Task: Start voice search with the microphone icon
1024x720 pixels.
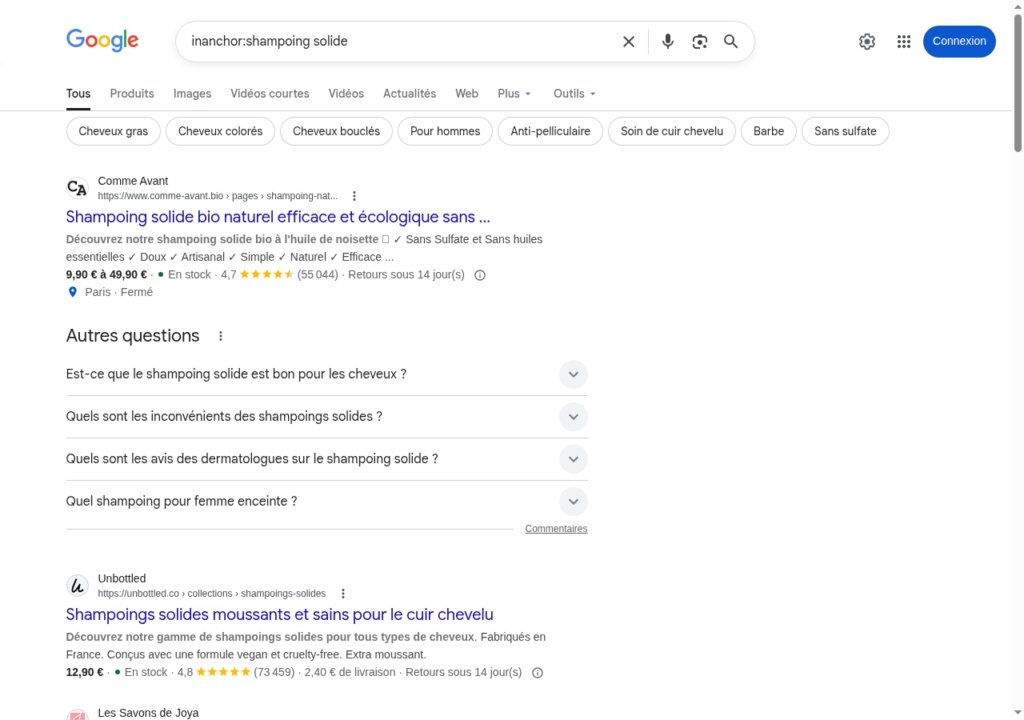Action: coord(668,41)
